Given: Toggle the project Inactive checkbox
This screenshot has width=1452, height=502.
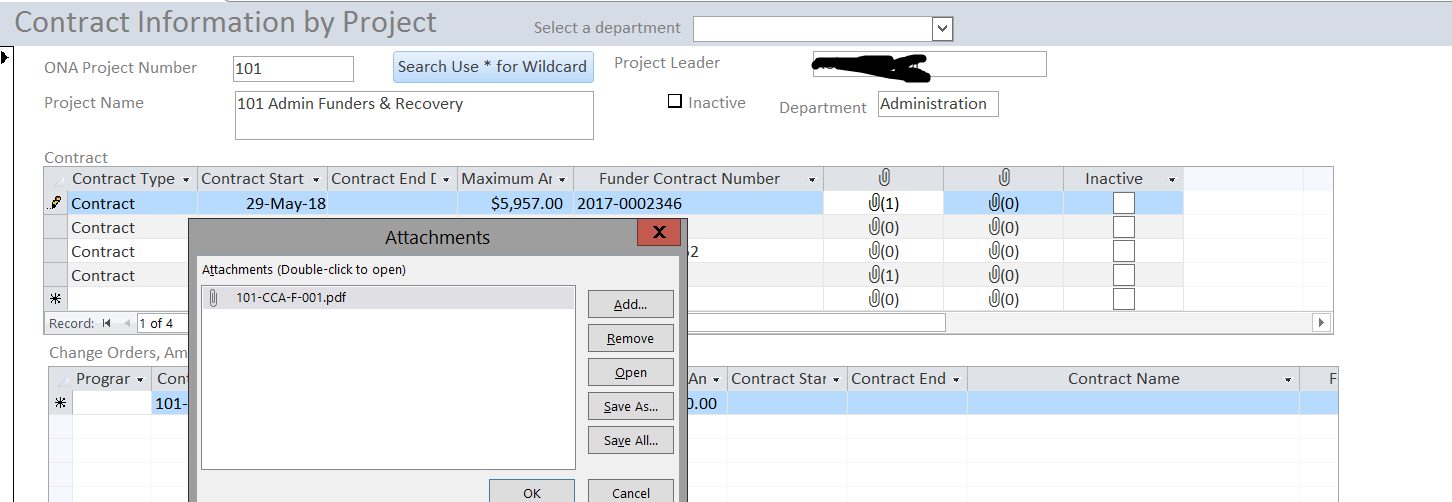Looking at the screenshot, I should [x=675, y=101].
